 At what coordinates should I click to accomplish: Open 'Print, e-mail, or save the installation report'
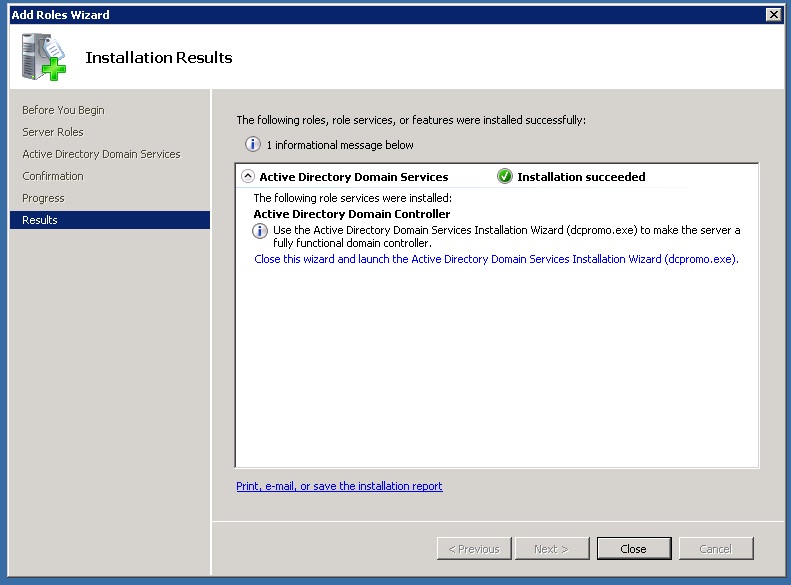pos(339,486)
